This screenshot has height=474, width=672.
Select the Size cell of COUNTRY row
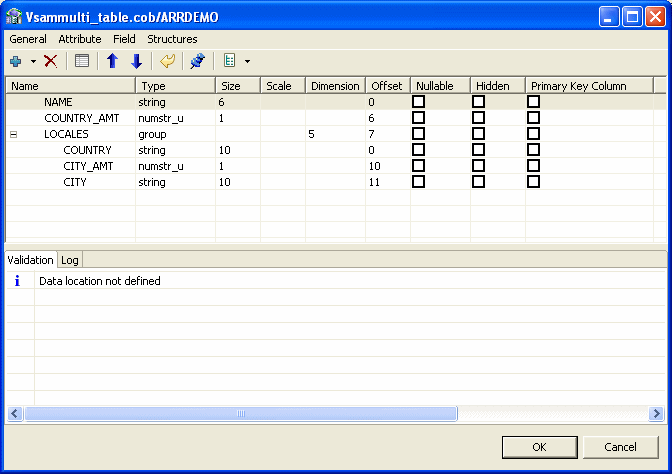237,150
